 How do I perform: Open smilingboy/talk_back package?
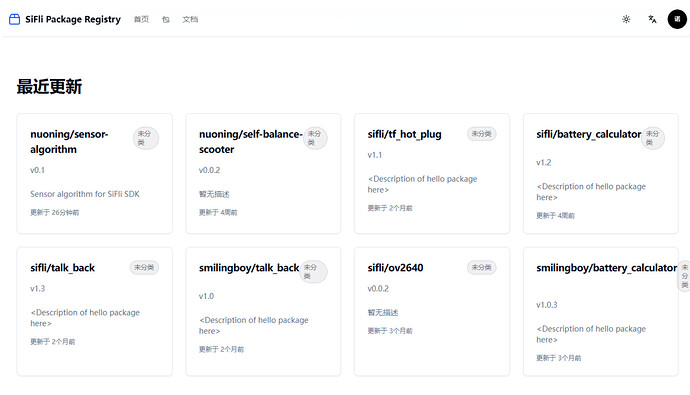[x=249, y=268]
